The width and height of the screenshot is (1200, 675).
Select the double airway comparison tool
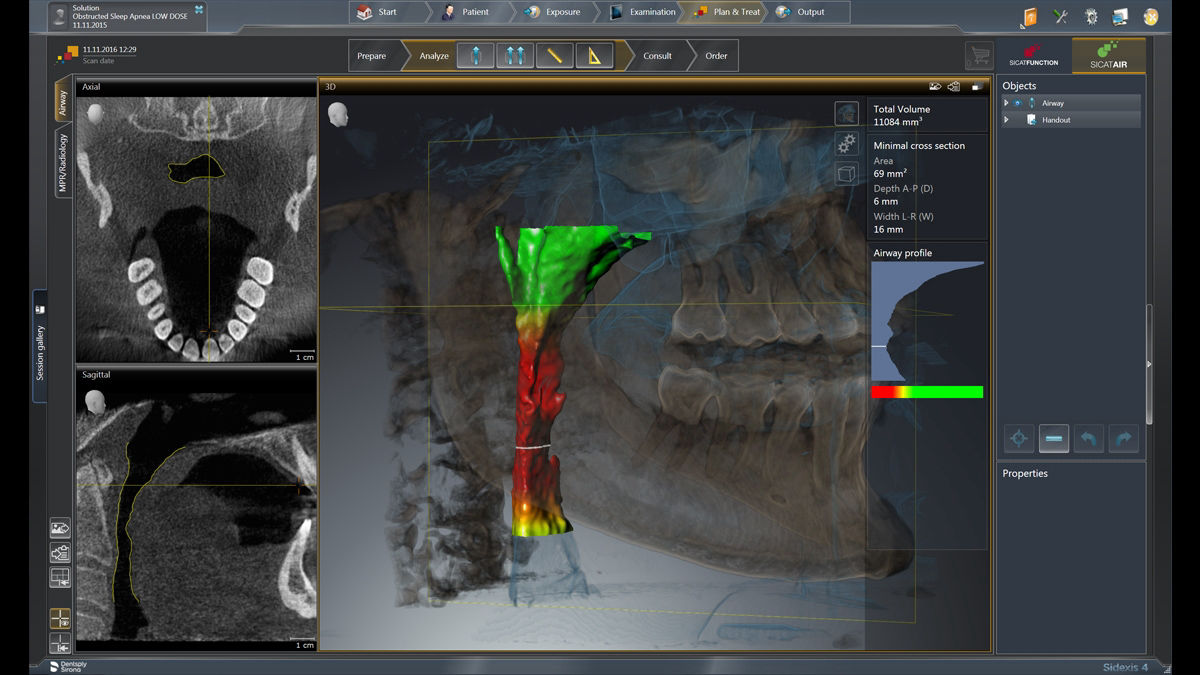[x=515, y=56]
